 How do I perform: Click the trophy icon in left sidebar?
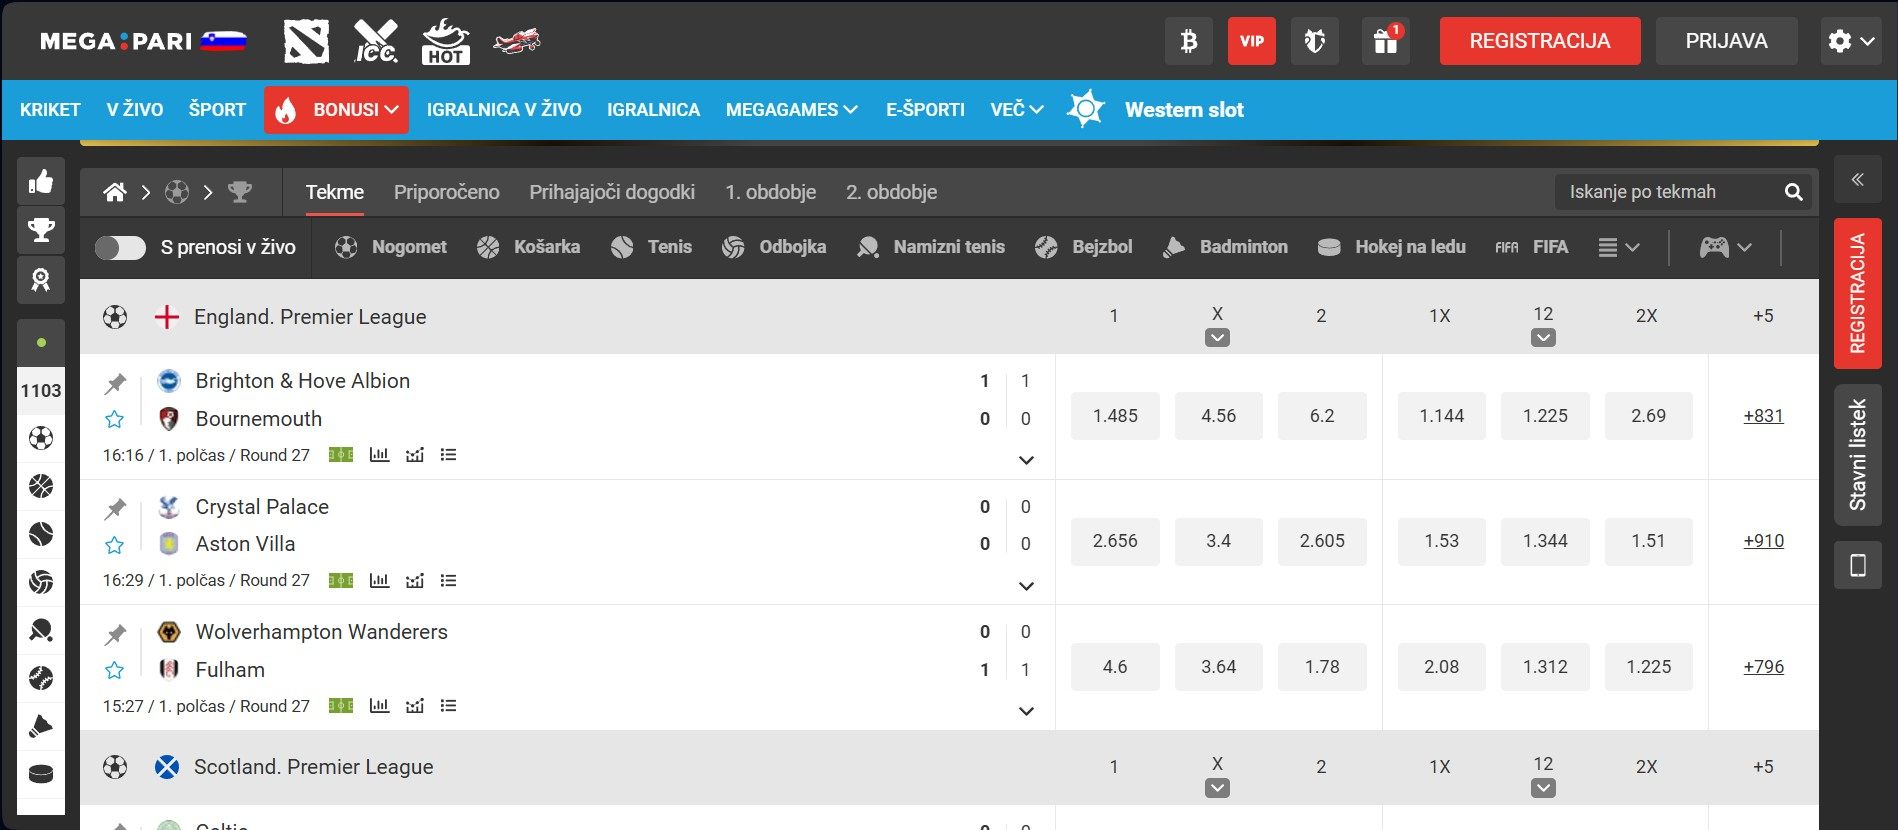point(41,231)
